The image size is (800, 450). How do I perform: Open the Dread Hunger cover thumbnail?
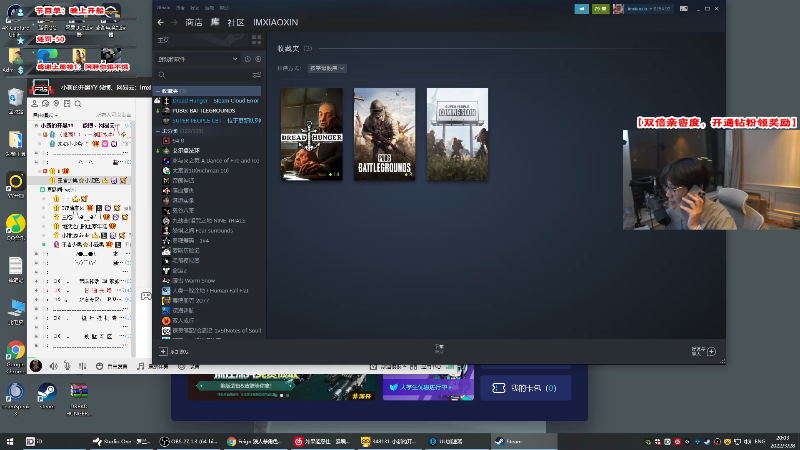pyautogui.click(x=312, y=134)
